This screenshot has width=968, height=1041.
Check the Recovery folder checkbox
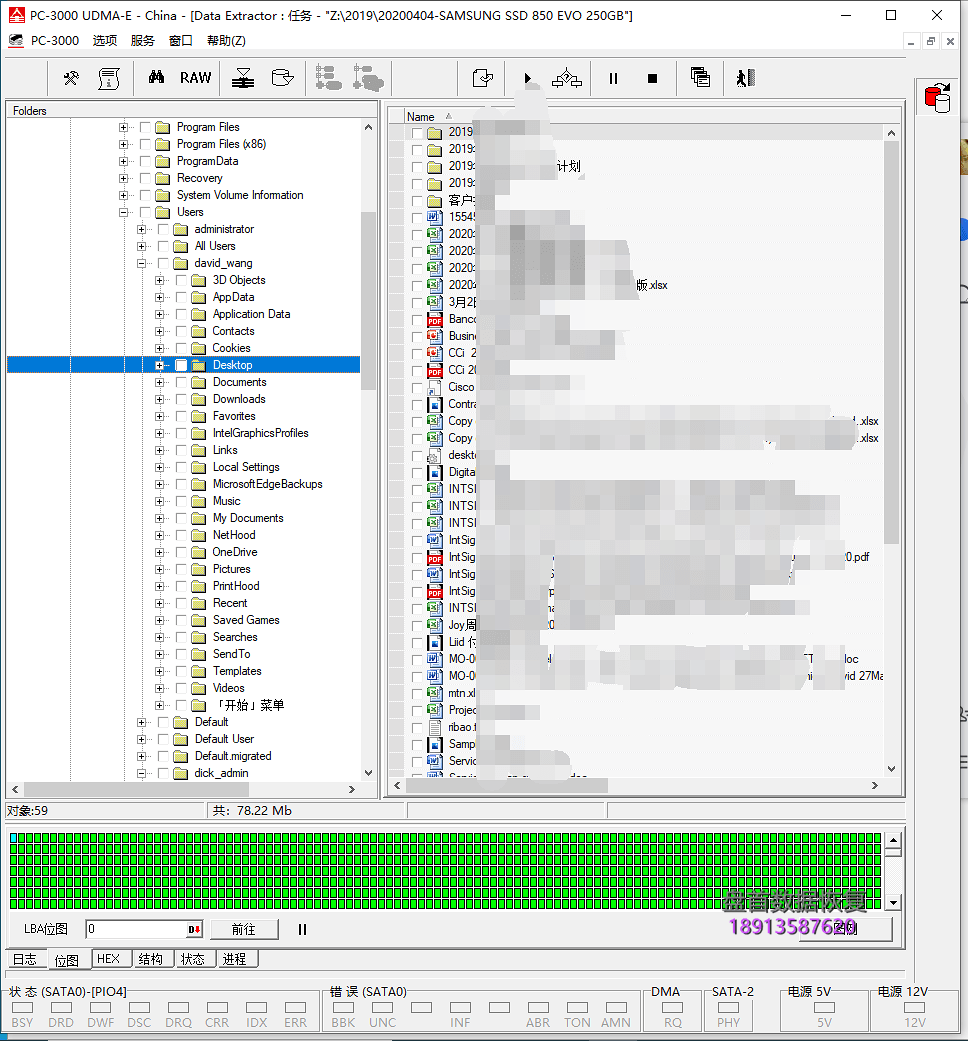(x=145, y=178)
